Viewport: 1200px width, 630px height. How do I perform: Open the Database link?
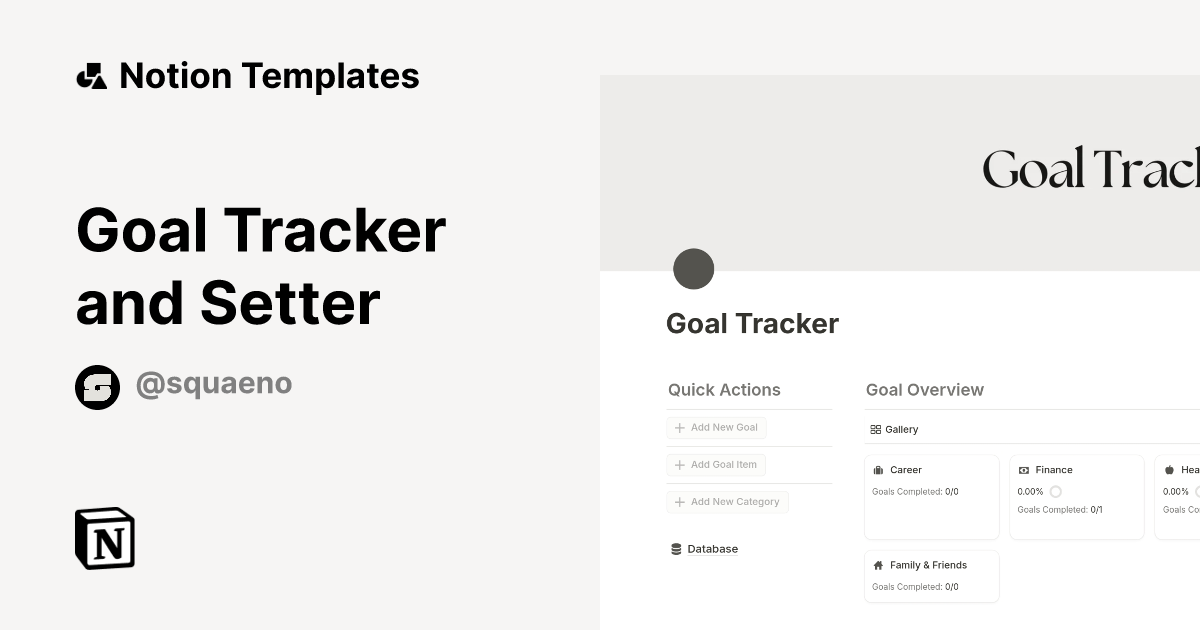coord(712,548)
